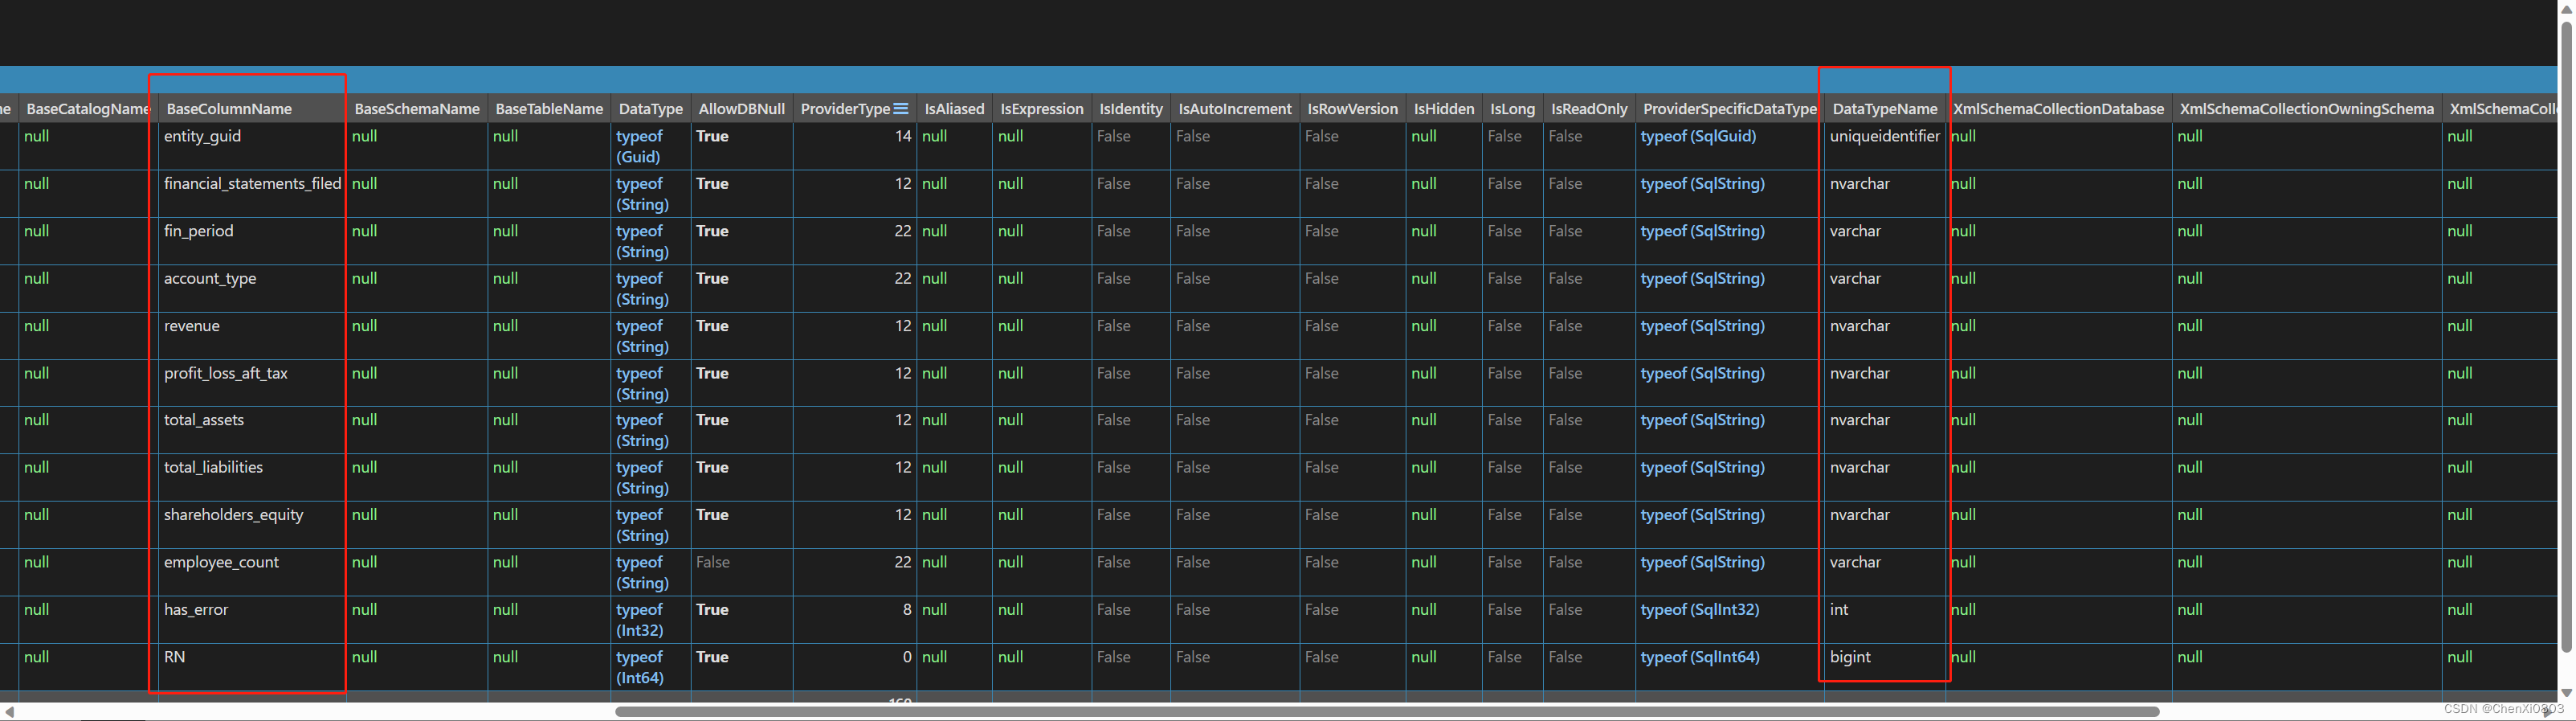This screenshot has width=2576, height=721.
Task: Click the XmlSchemaCollectionOwningSchema column header
Action: (x=2306, y=109)
